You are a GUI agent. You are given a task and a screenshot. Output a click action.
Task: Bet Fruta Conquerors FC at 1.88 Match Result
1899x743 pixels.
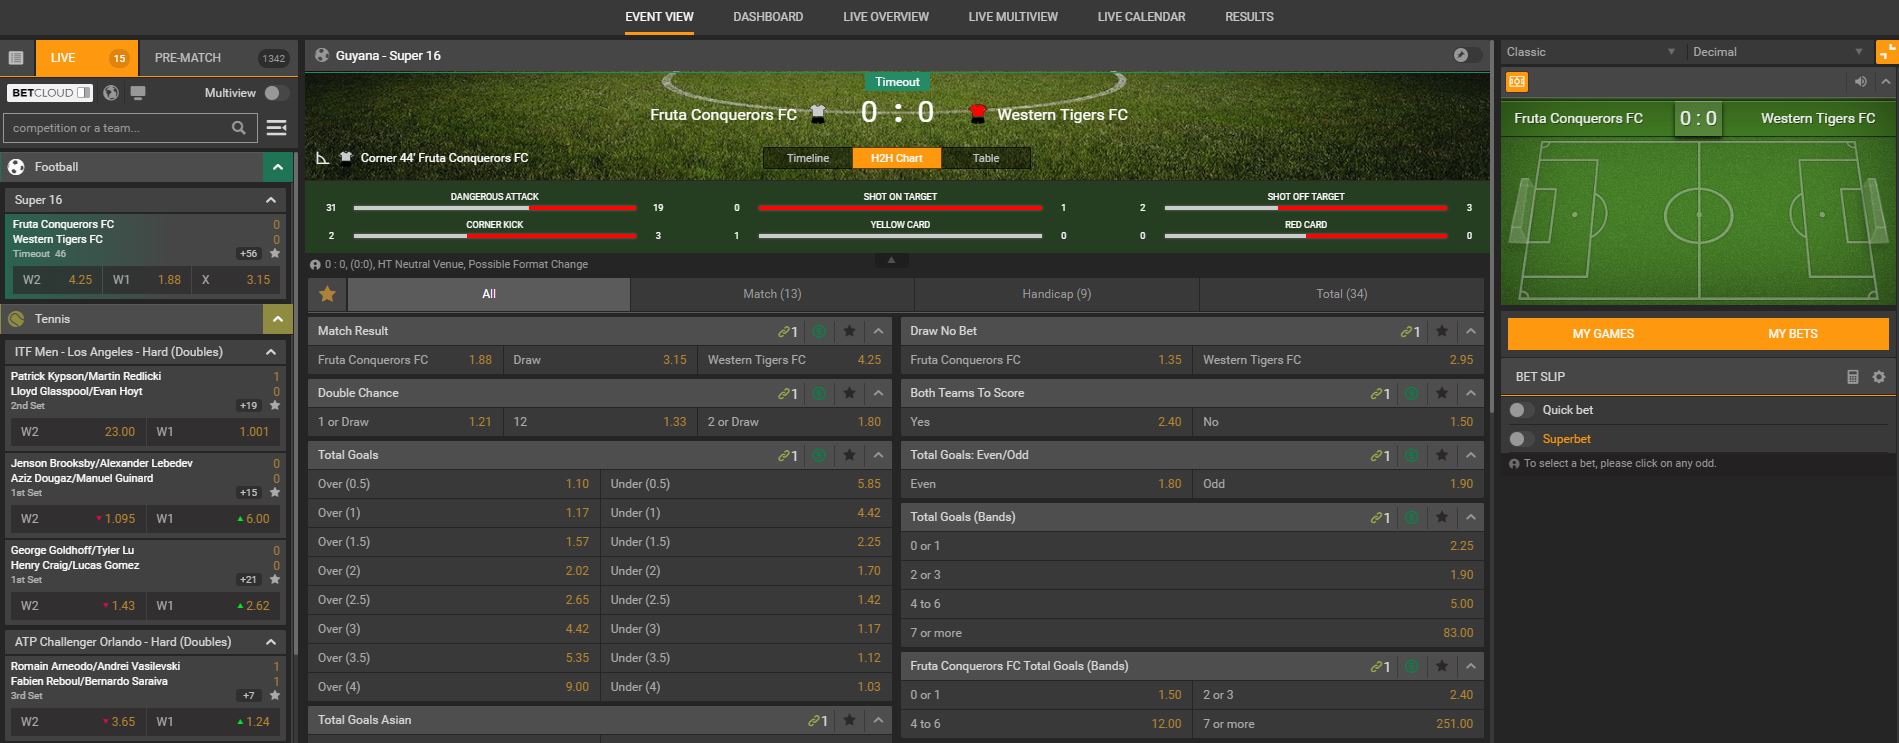tap(405, 360)
